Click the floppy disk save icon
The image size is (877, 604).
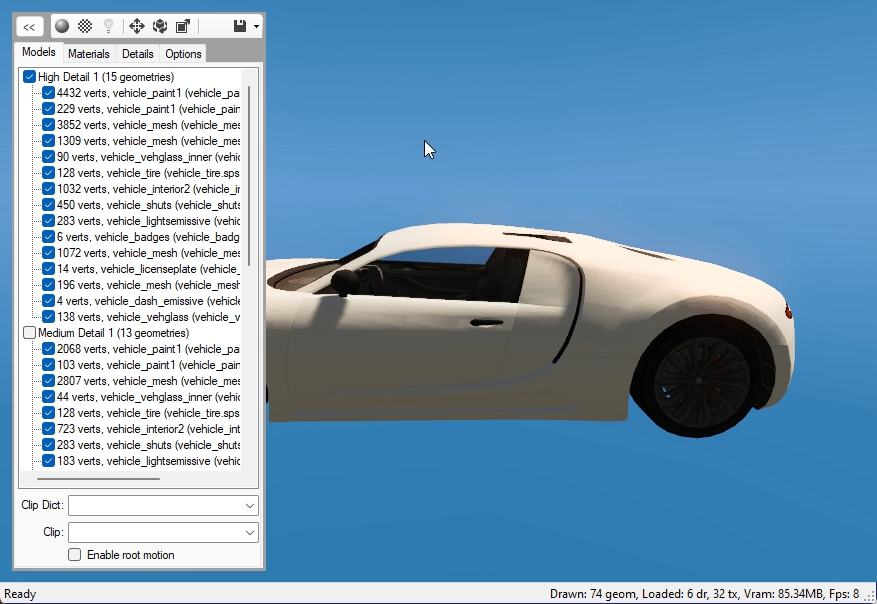click(240, 26)
